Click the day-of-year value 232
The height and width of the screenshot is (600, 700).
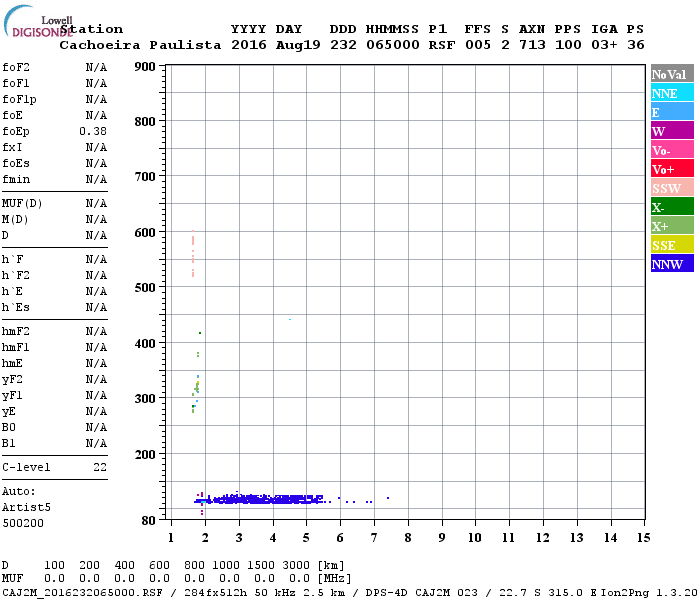coord(343,45)
